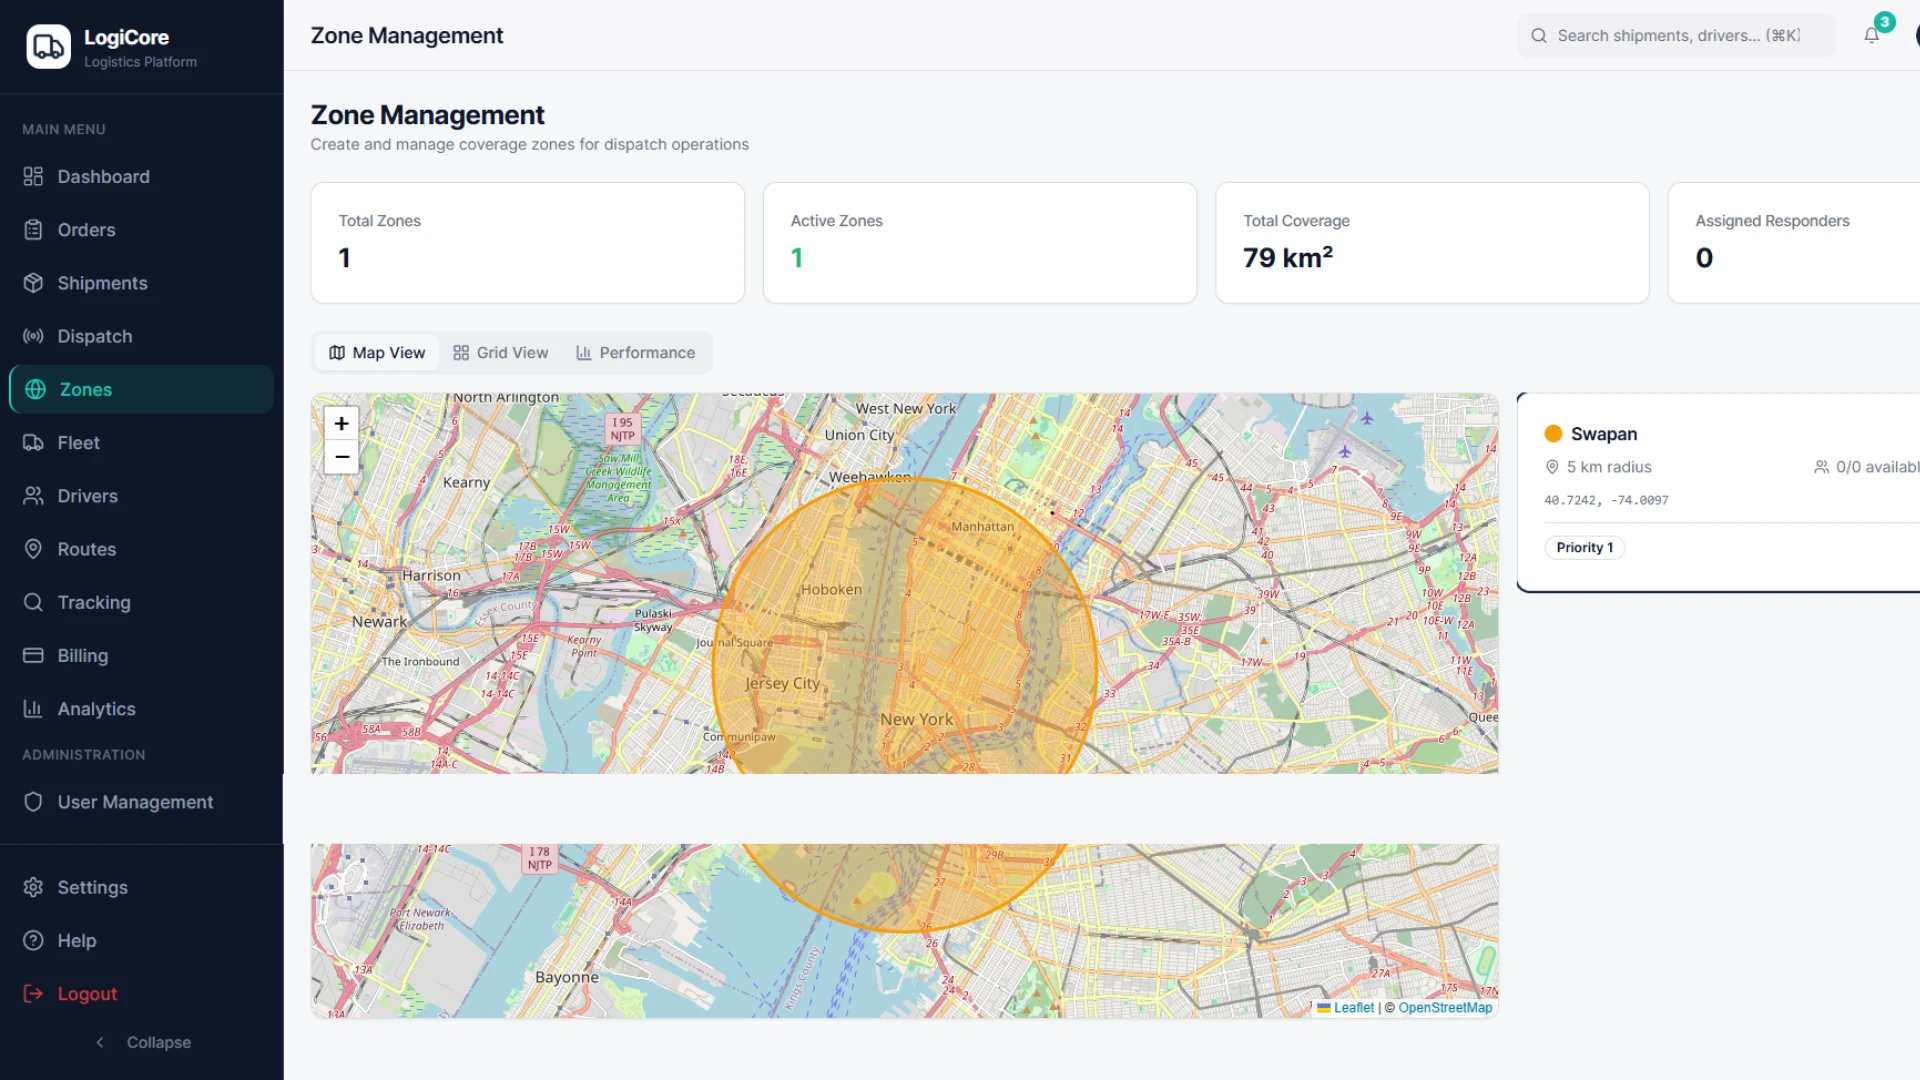Click the Drivers people icon
The width and height of the screenshot is (1920, 1080).
(33, 496)
